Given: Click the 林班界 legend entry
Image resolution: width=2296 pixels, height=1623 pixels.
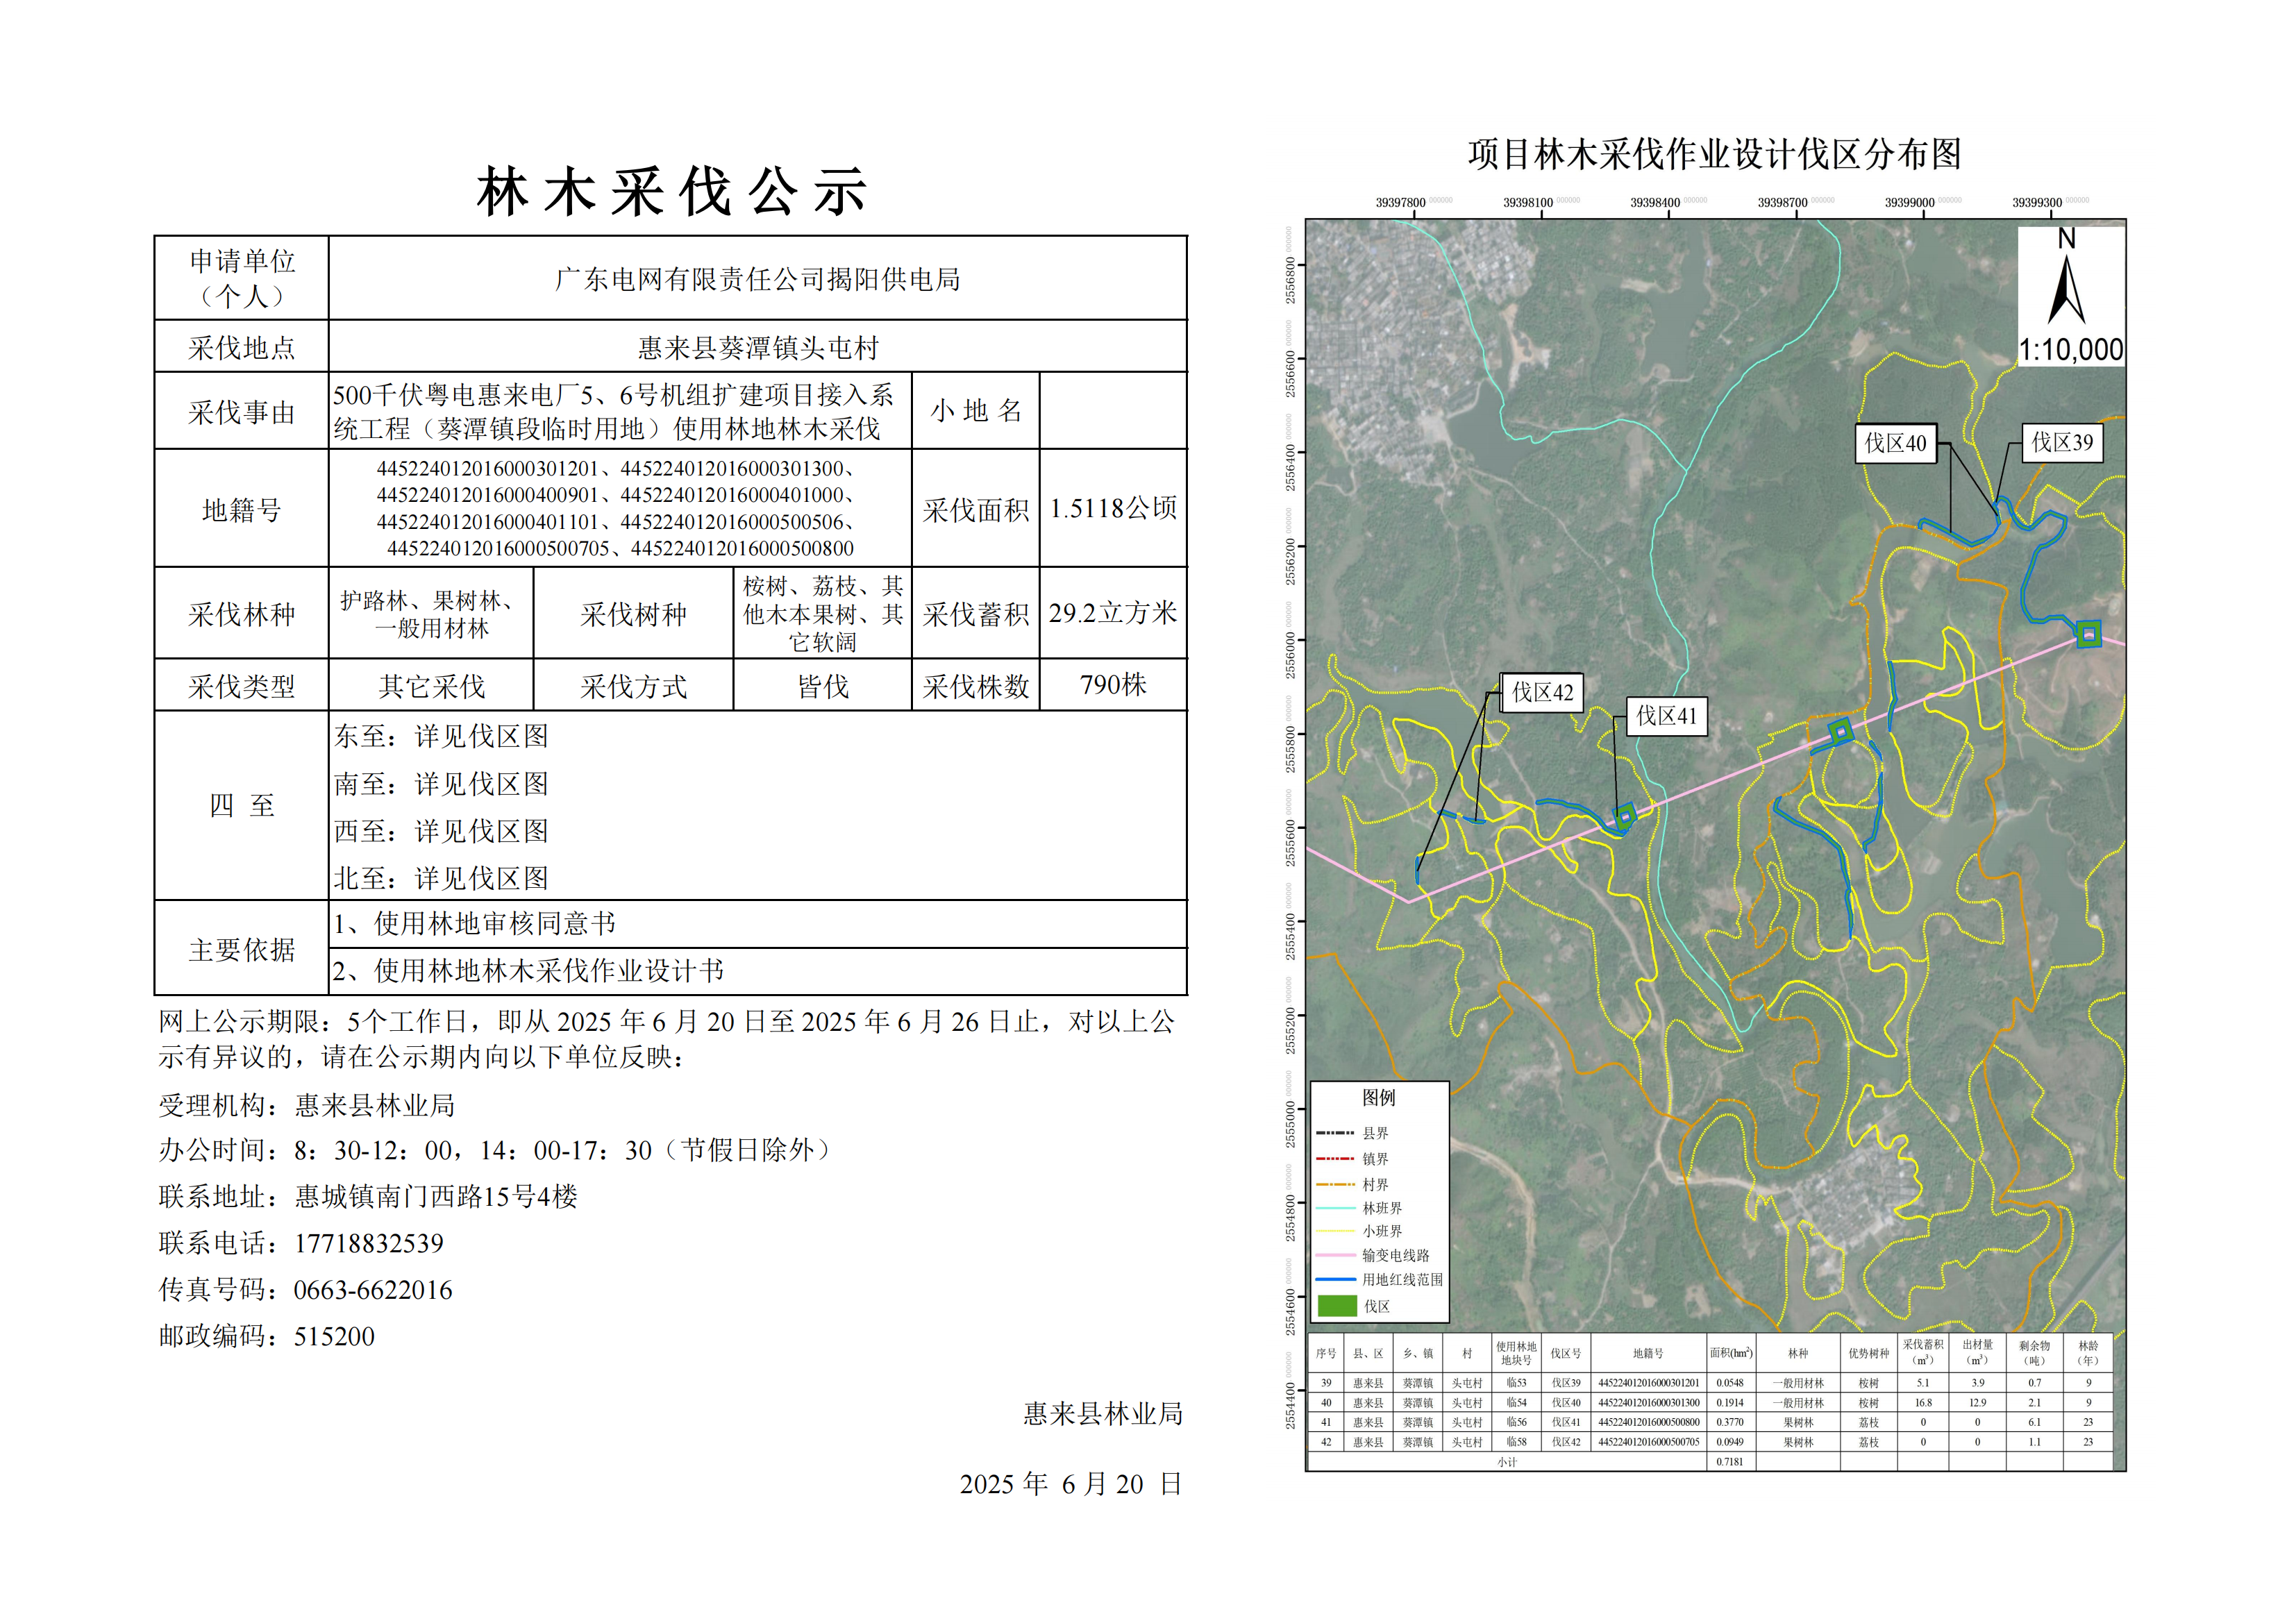Looking at the screenshot, I should coord(1360,1208).
